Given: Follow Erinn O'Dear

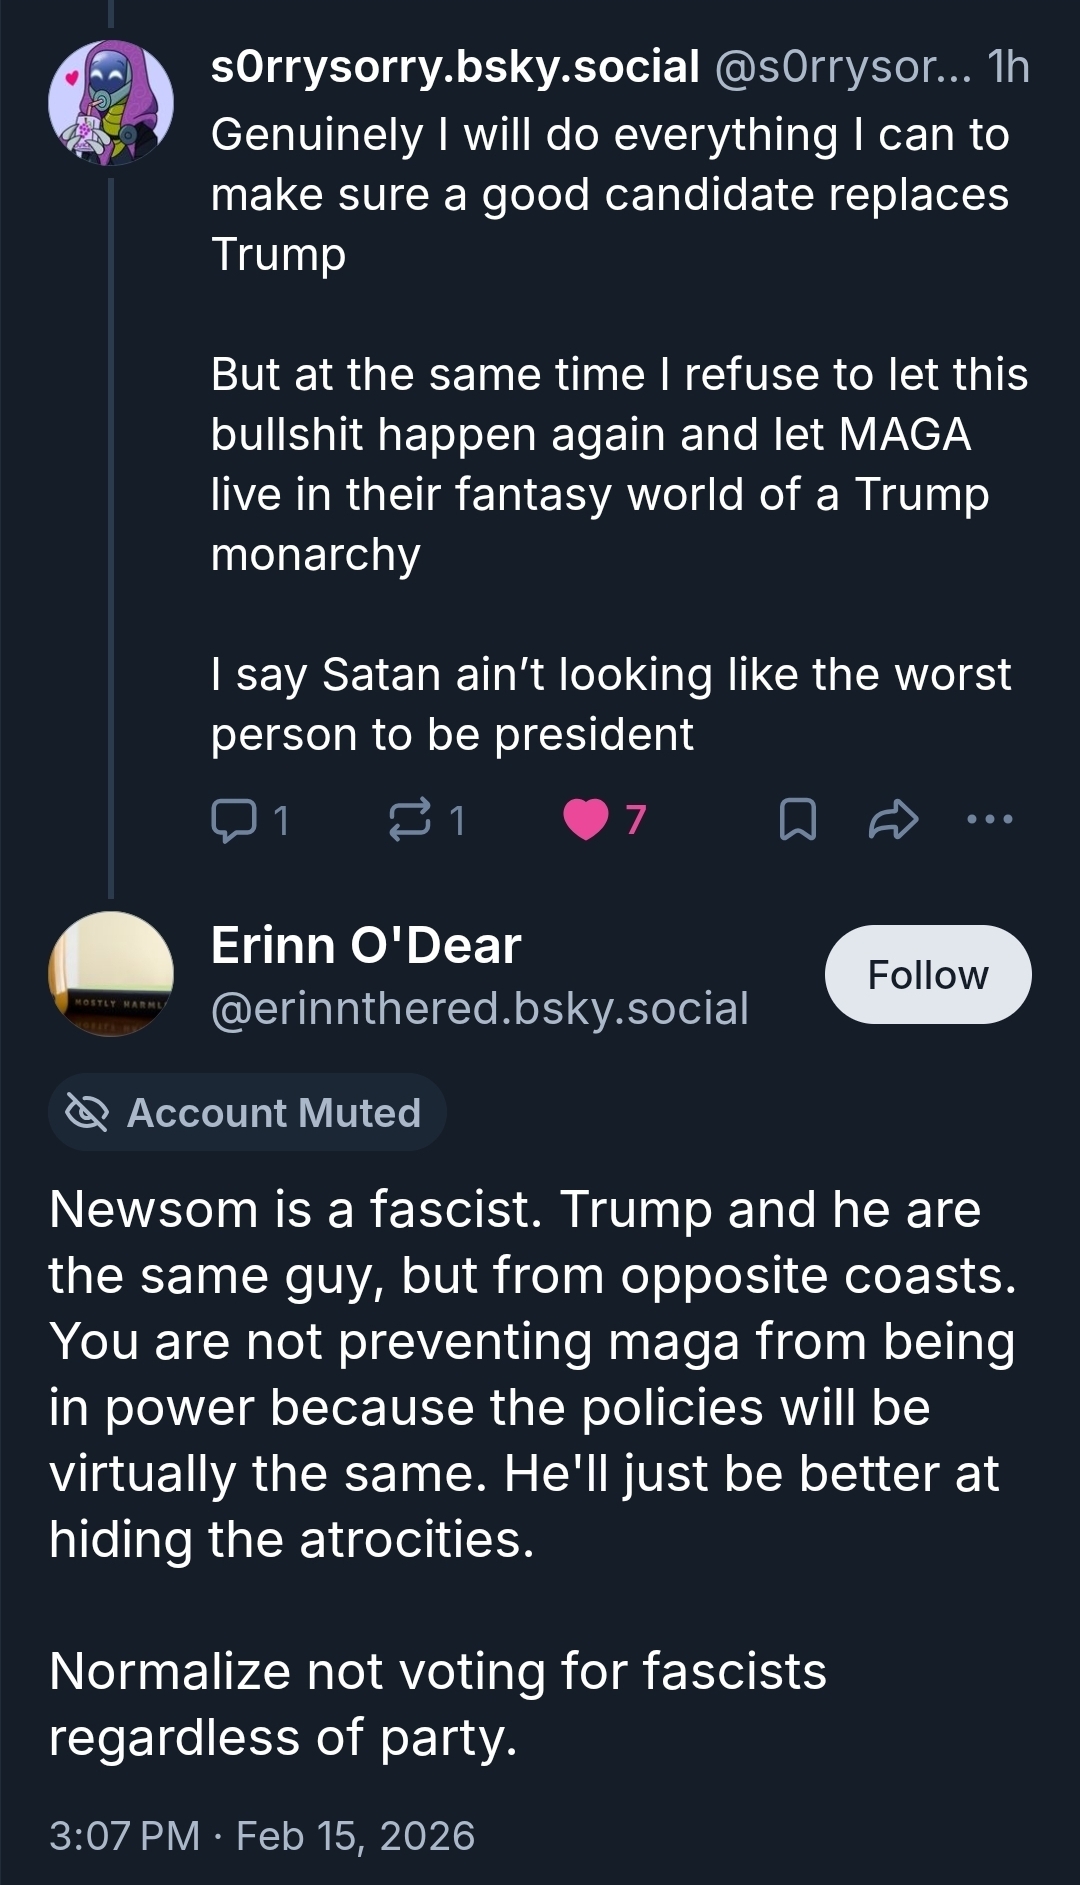Looking at the screenshot, I should click(x=927, y=974).
